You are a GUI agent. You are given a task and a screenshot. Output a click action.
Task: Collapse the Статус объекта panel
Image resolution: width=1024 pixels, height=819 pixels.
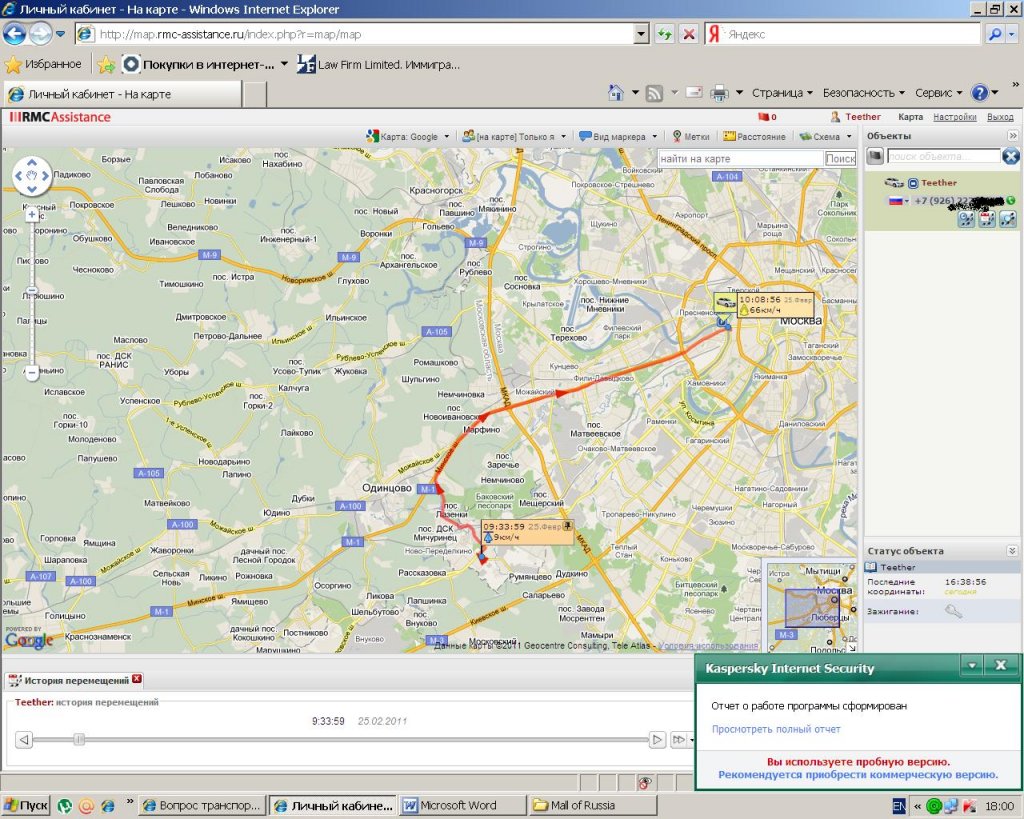pos(1012,551)
